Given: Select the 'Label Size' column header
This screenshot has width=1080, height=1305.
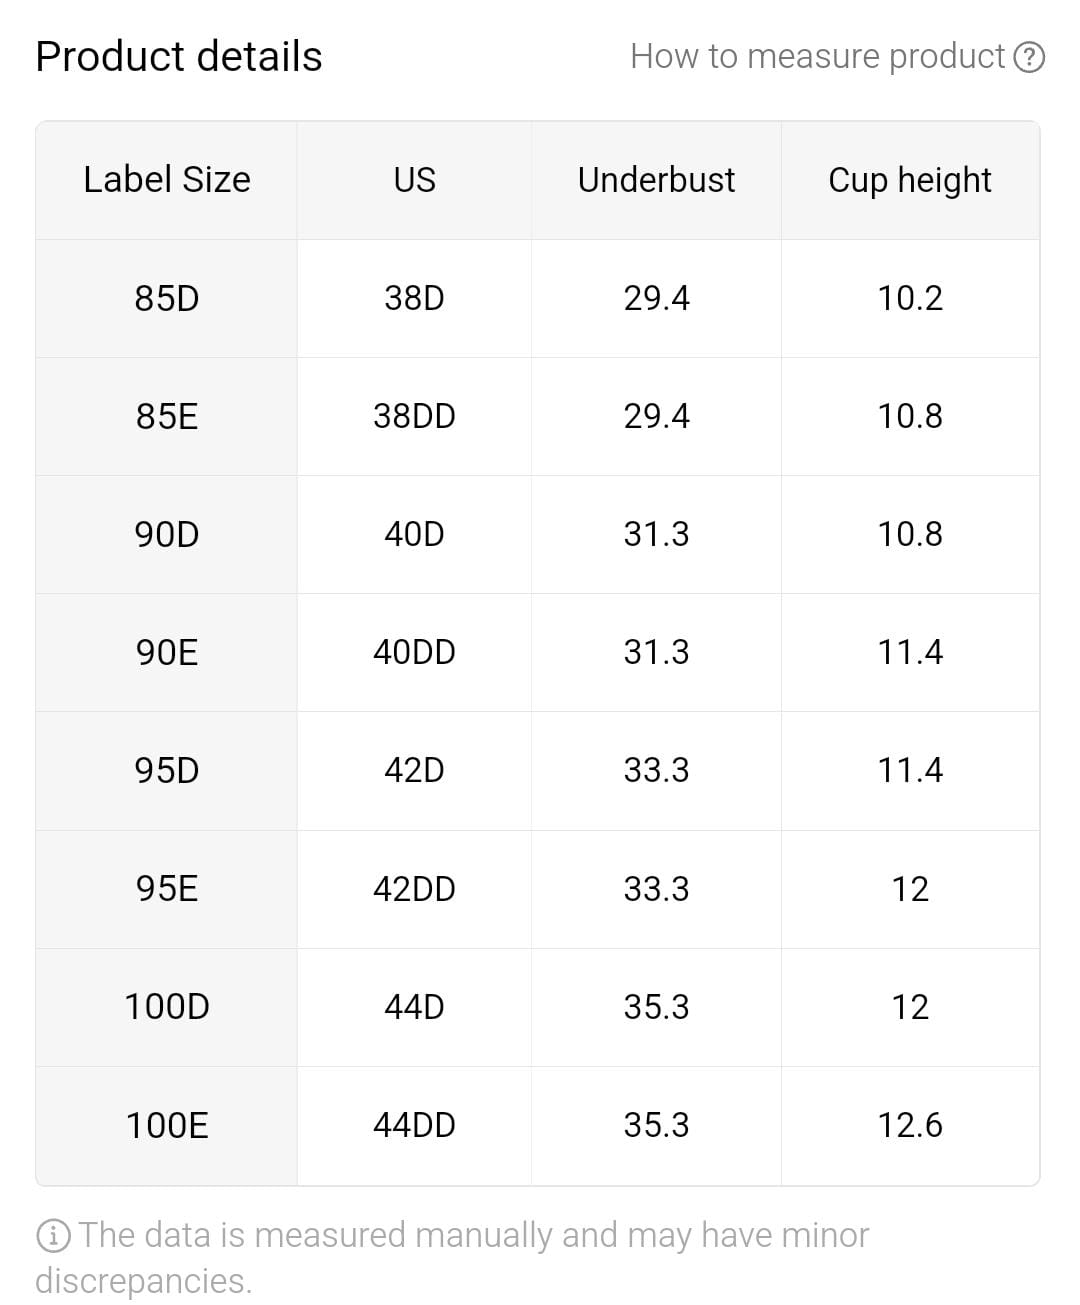Looking at the screenshot, I should point(167,180).
